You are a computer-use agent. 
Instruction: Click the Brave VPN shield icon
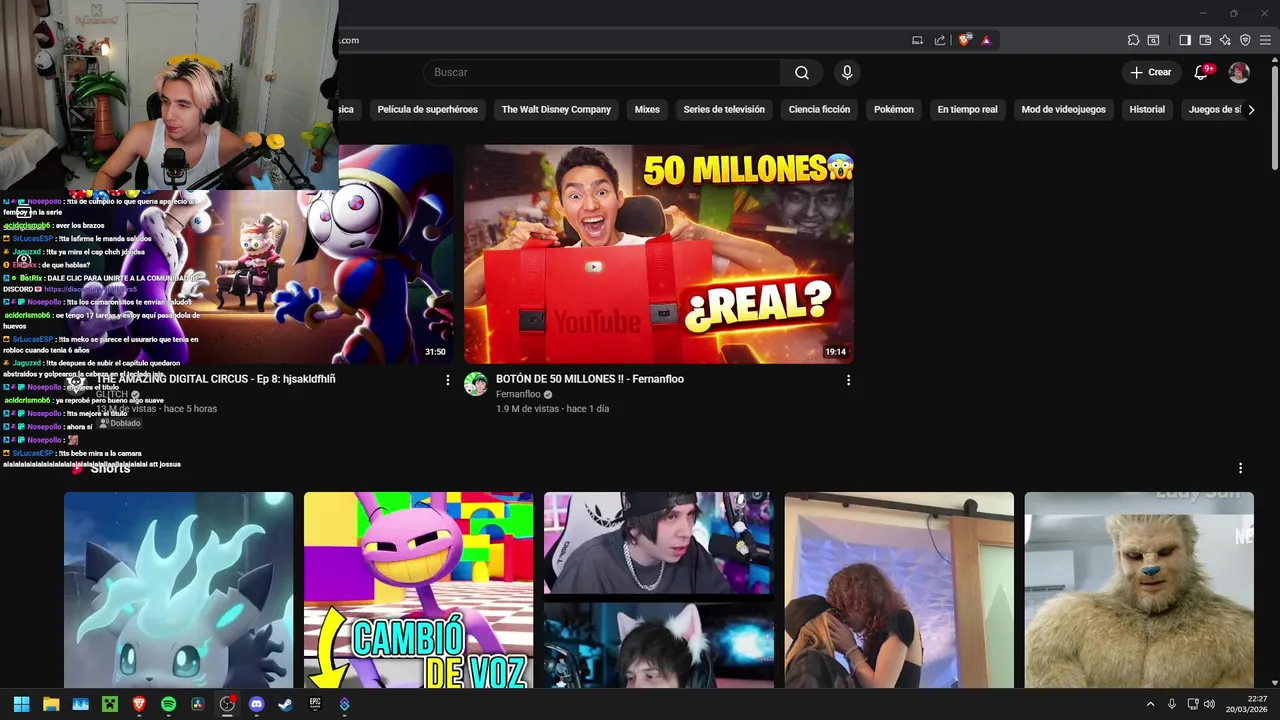(1245, 40)
